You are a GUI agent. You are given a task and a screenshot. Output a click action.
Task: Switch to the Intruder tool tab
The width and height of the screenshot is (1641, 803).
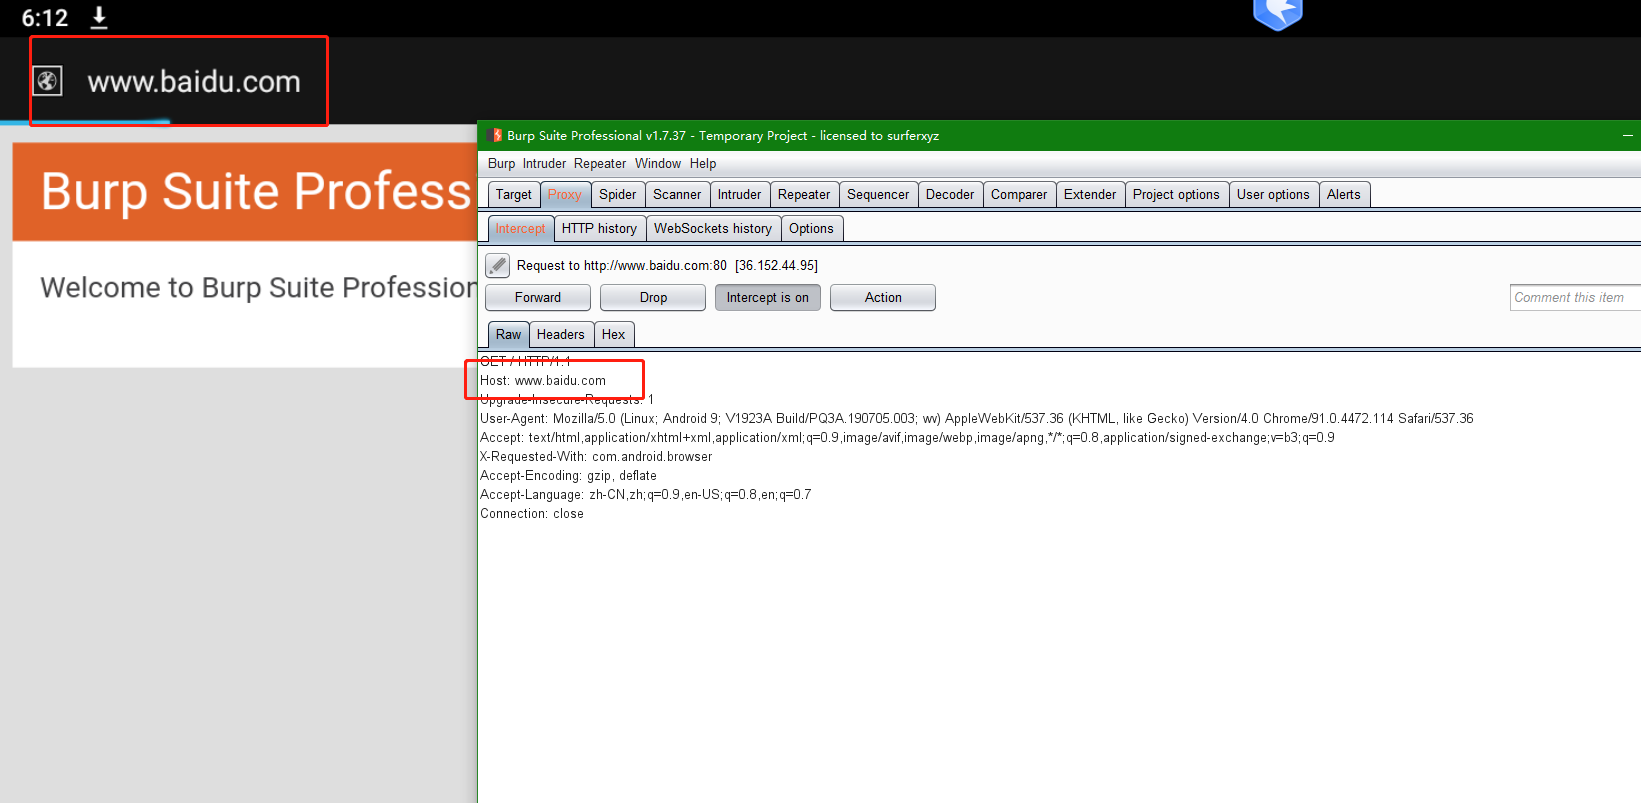click(x=740, y=195)
